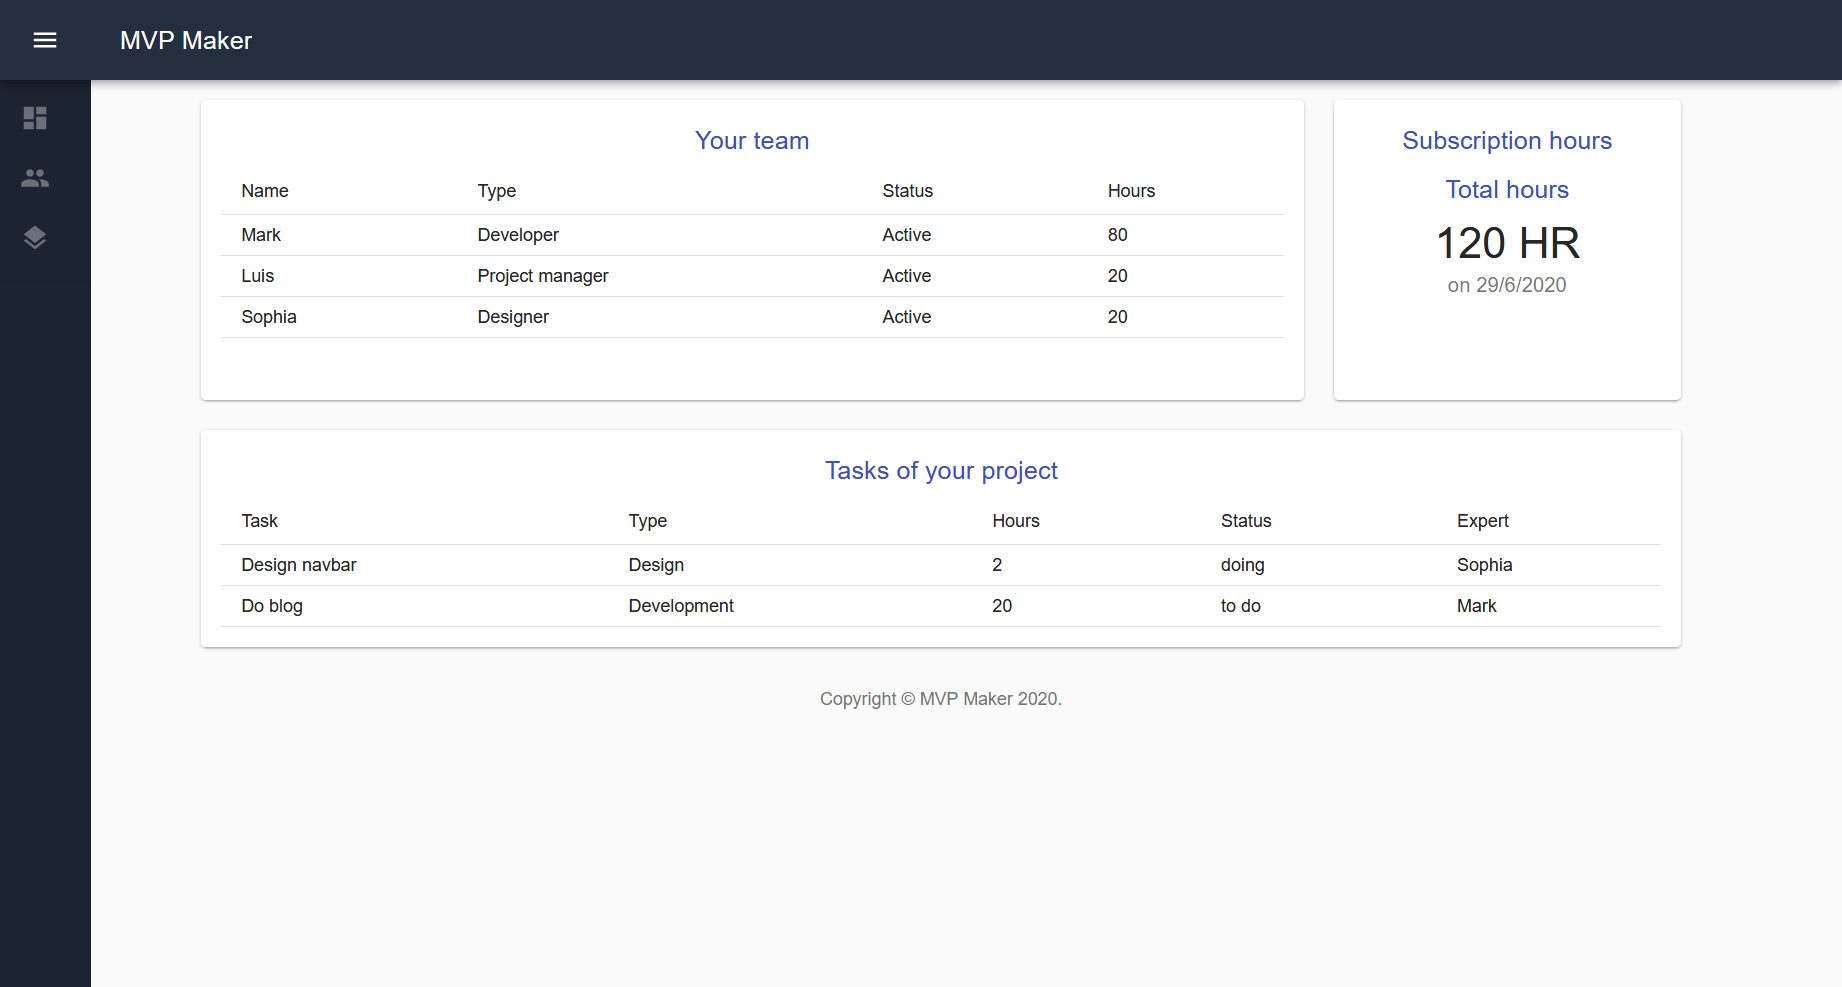Select 'Sophia' in the team table
The width and height of the screenshot is (1842, 987).
pyautogui.click(x=269, y=317)
